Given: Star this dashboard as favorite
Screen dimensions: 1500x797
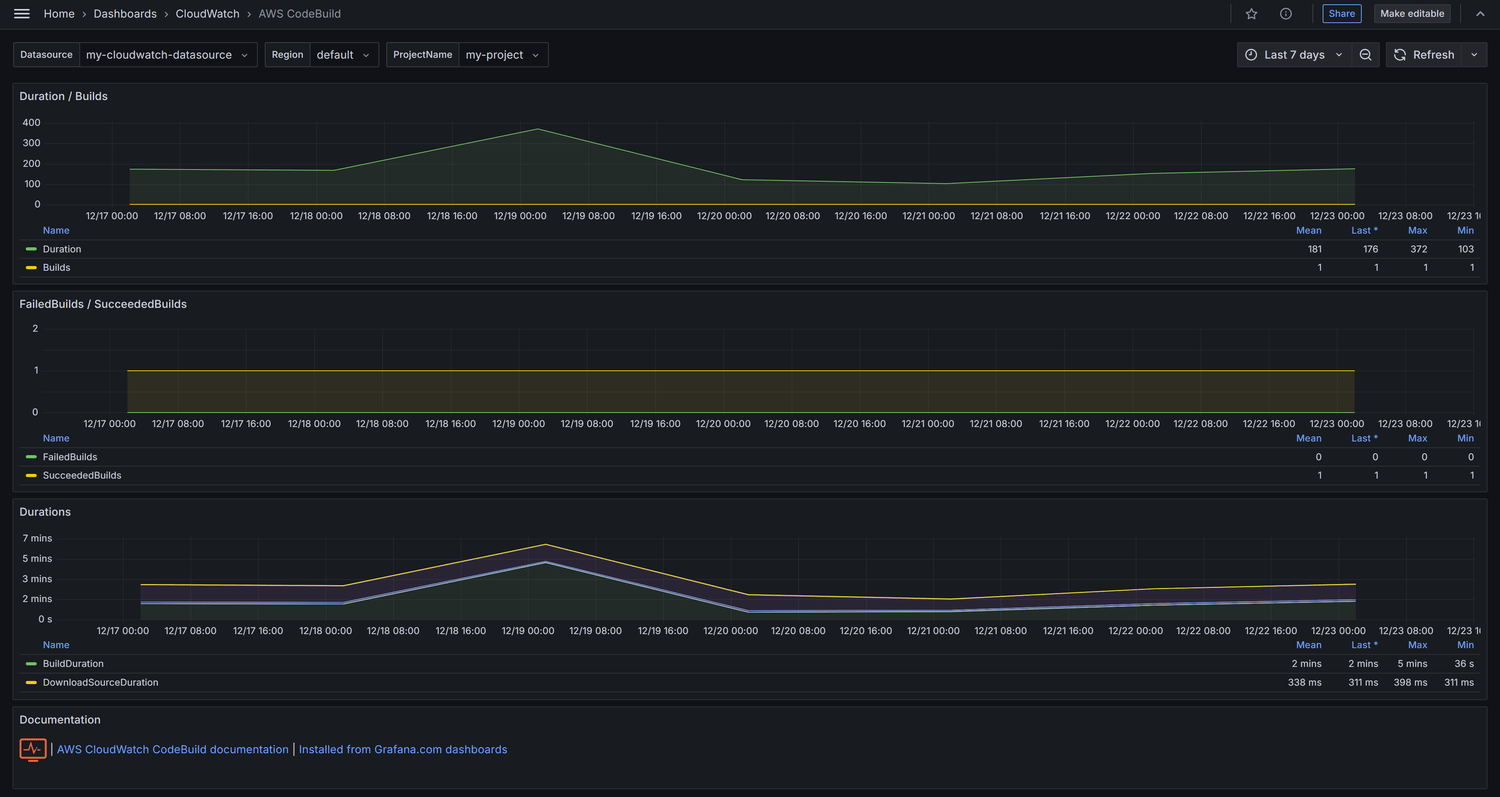Looking at the screenshot, I should pyautogui.click(x=1251, y=14).
